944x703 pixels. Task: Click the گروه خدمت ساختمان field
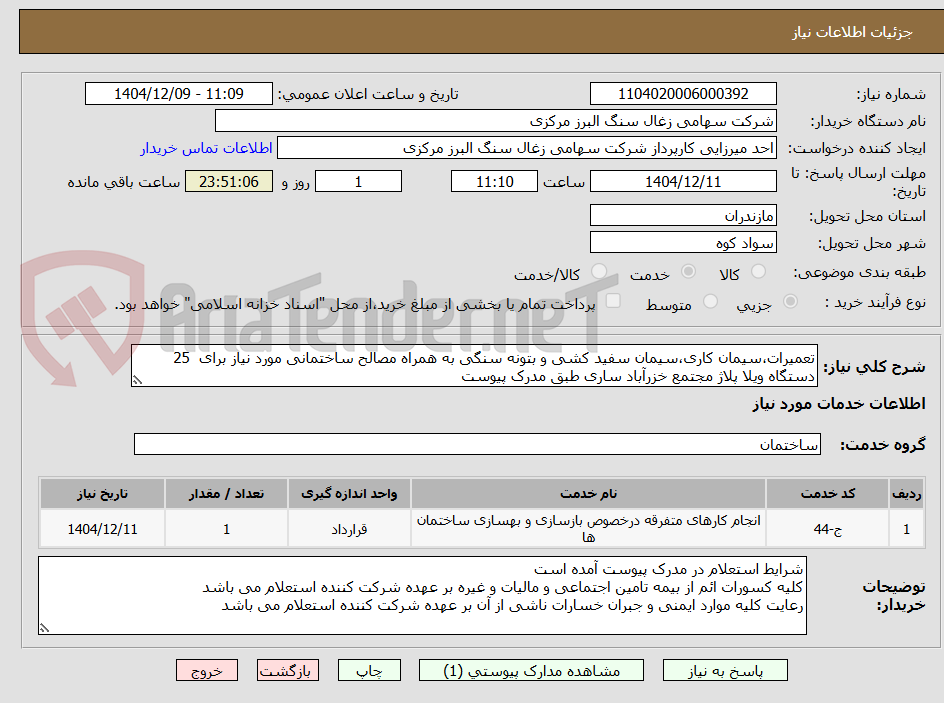click(477, 444)
